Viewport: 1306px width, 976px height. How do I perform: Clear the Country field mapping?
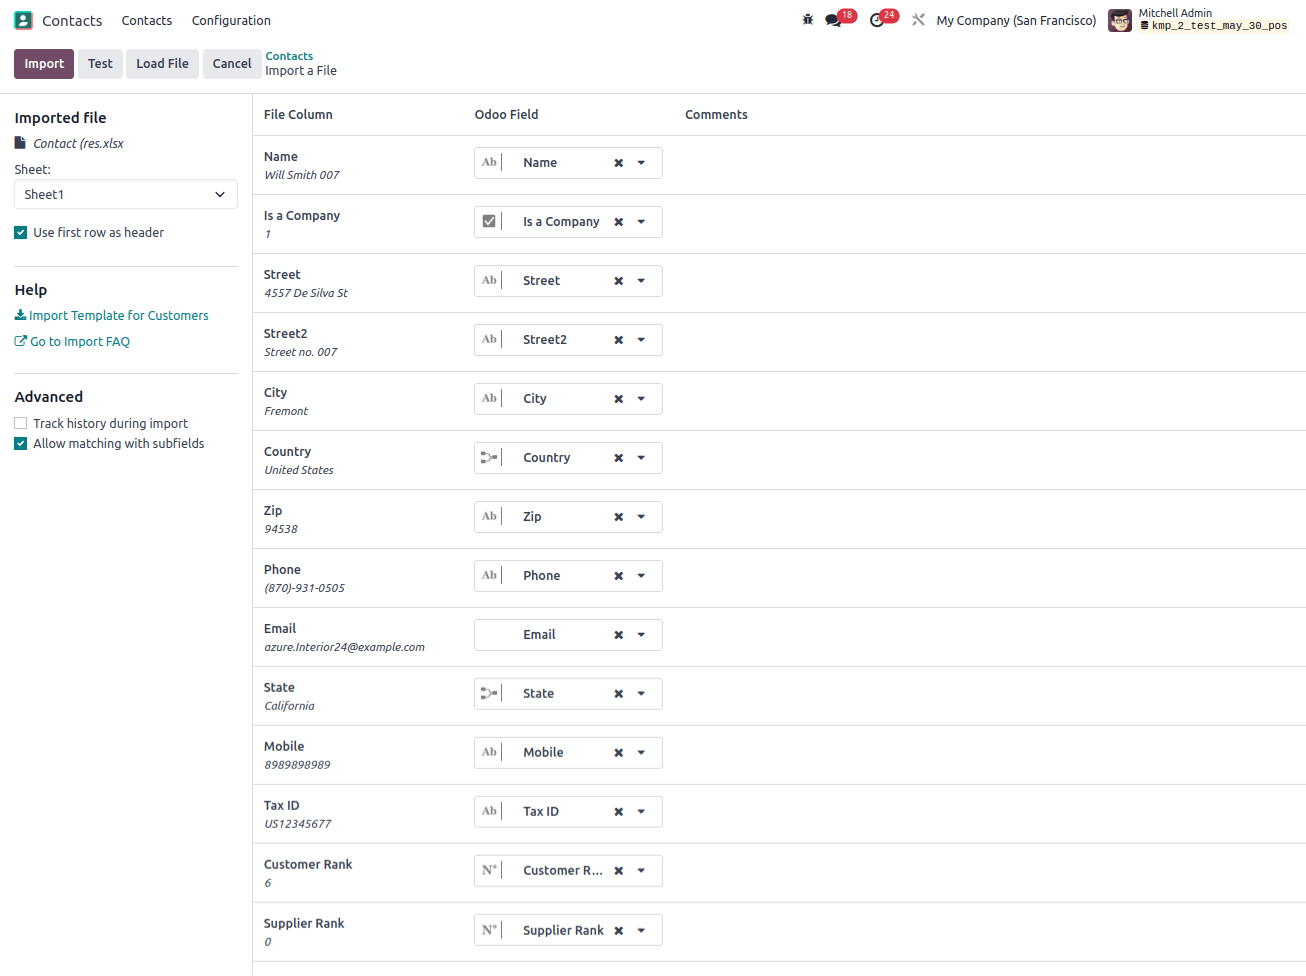619,458
